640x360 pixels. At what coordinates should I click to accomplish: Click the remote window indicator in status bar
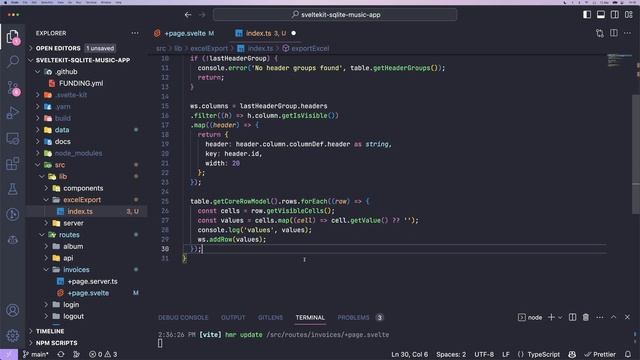point(9,354)
